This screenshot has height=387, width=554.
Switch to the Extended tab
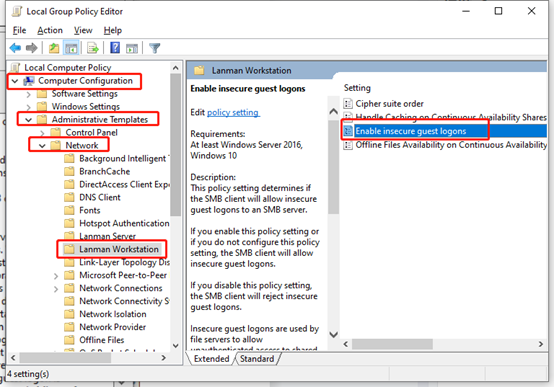(211, 359)
